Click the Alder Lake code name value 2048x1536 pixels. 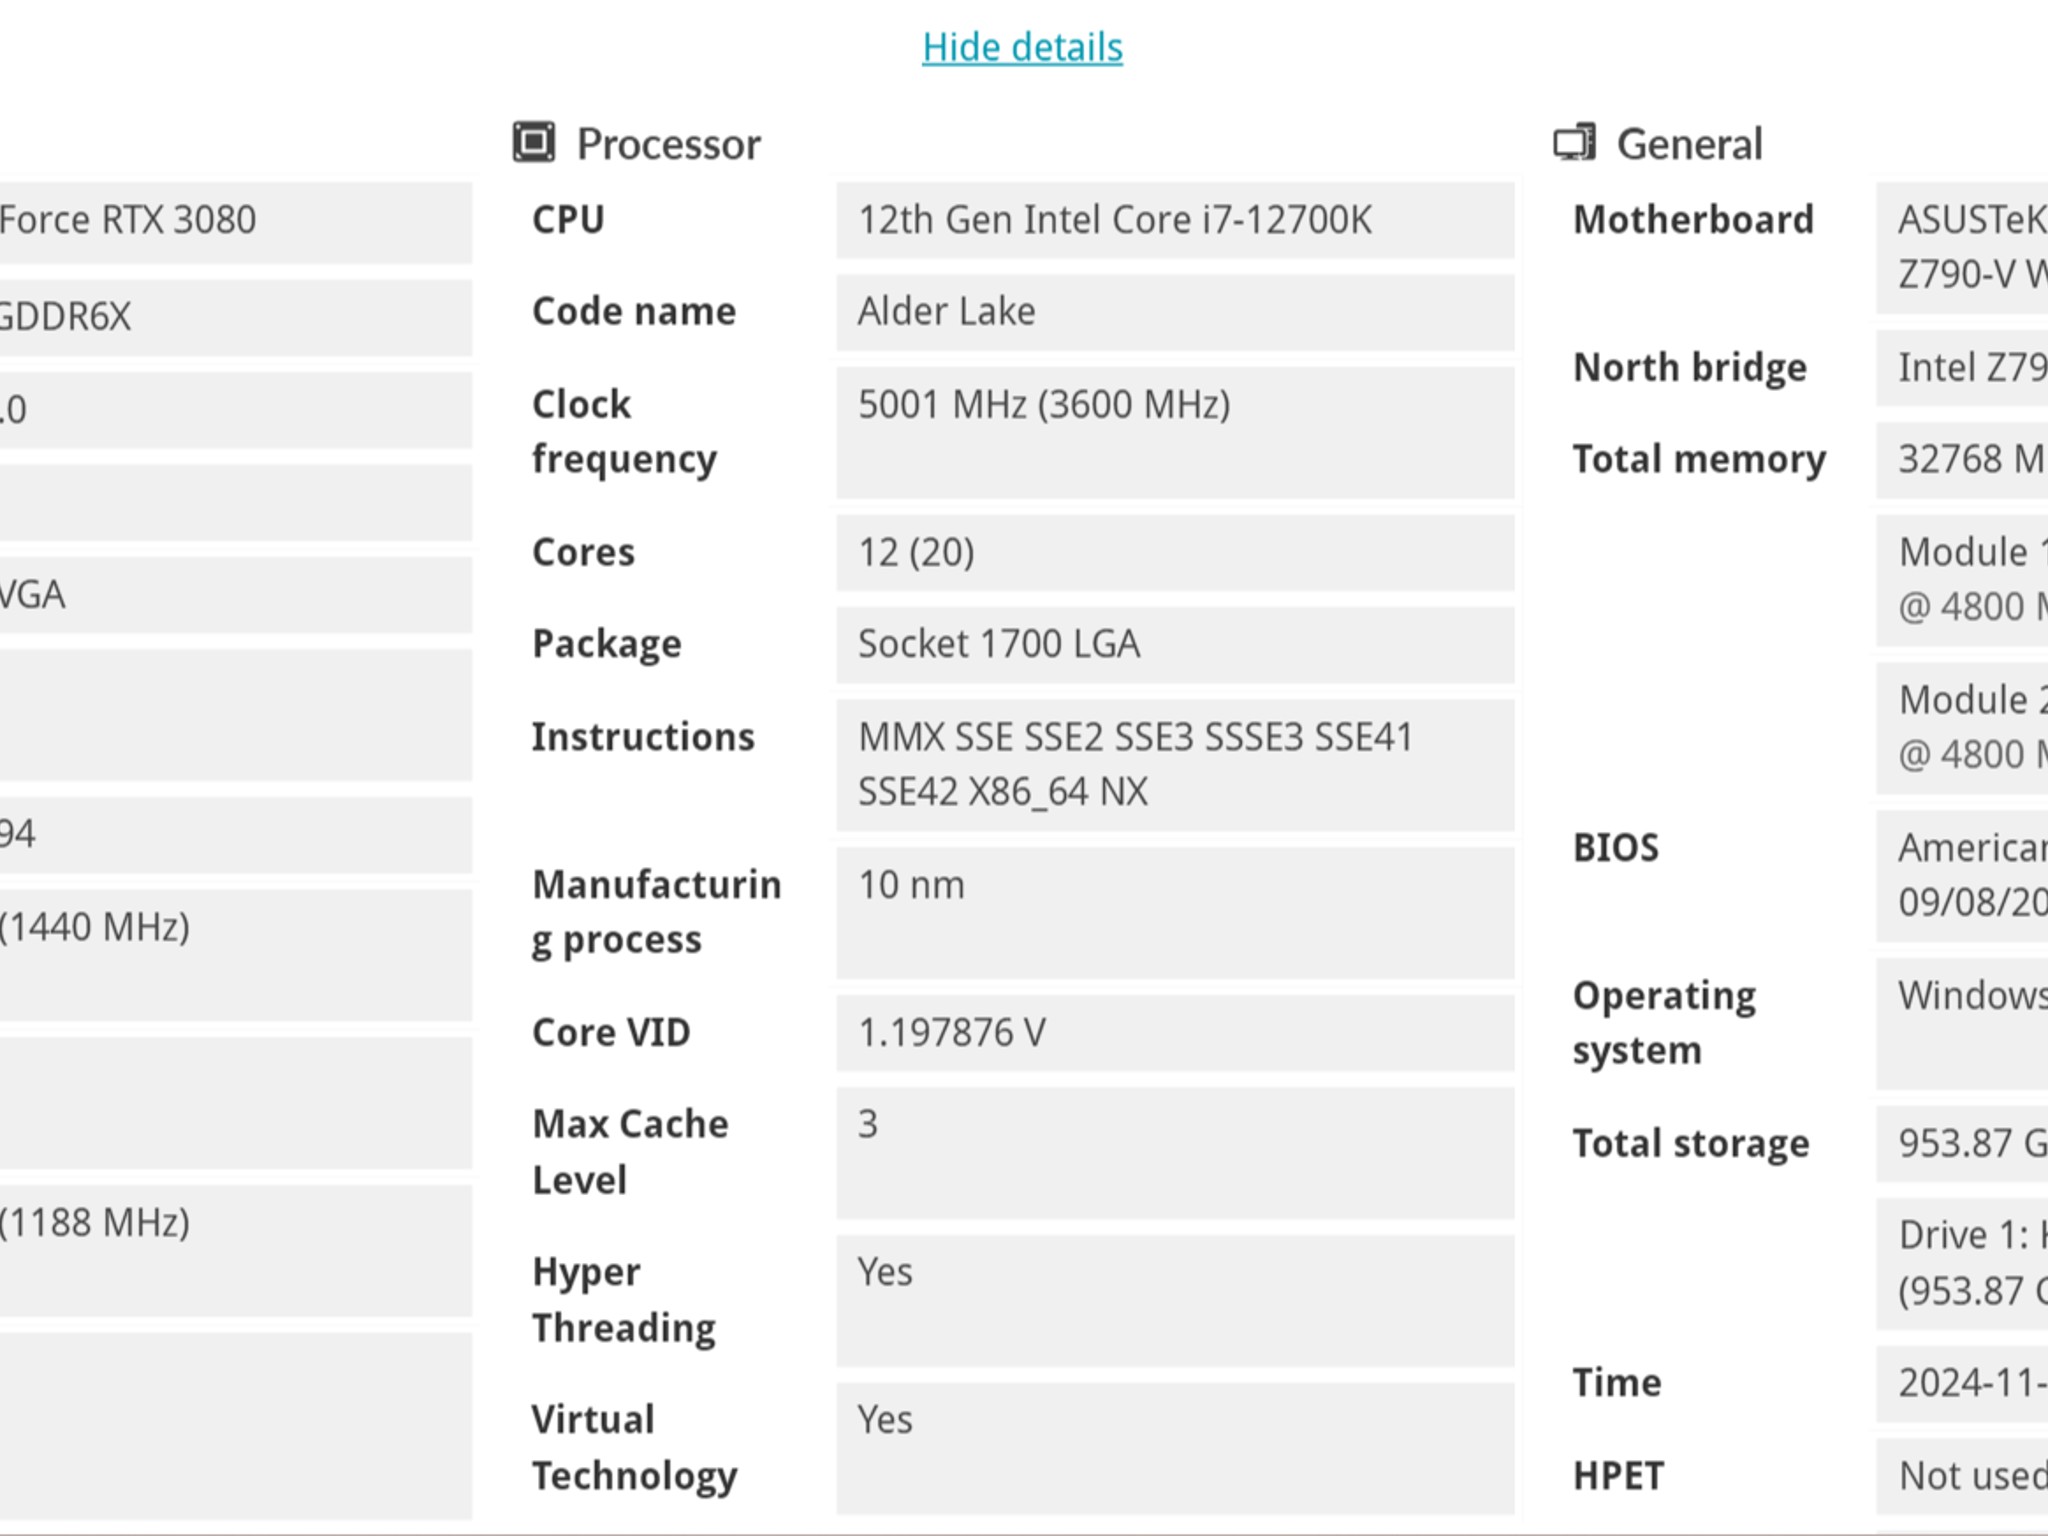(1175, 312)
